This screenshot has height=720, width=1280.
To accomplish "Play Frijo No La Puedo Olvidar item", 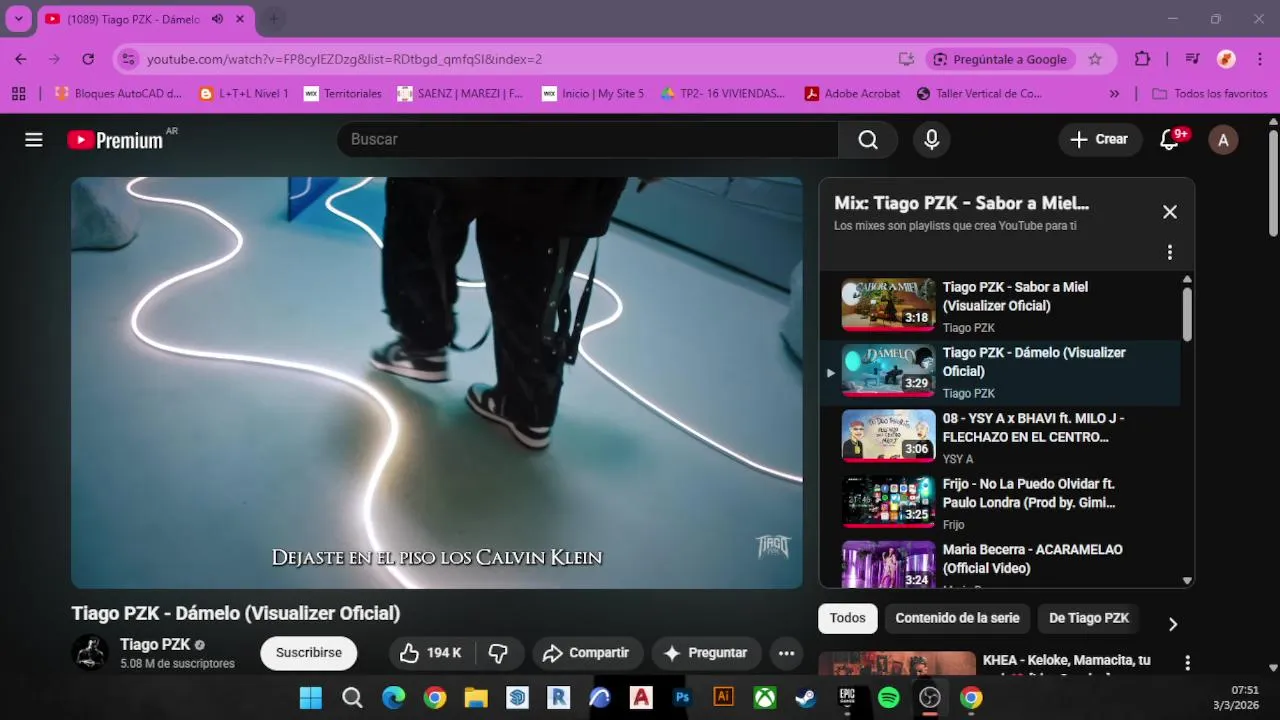I will click(x=1000, y=503).
